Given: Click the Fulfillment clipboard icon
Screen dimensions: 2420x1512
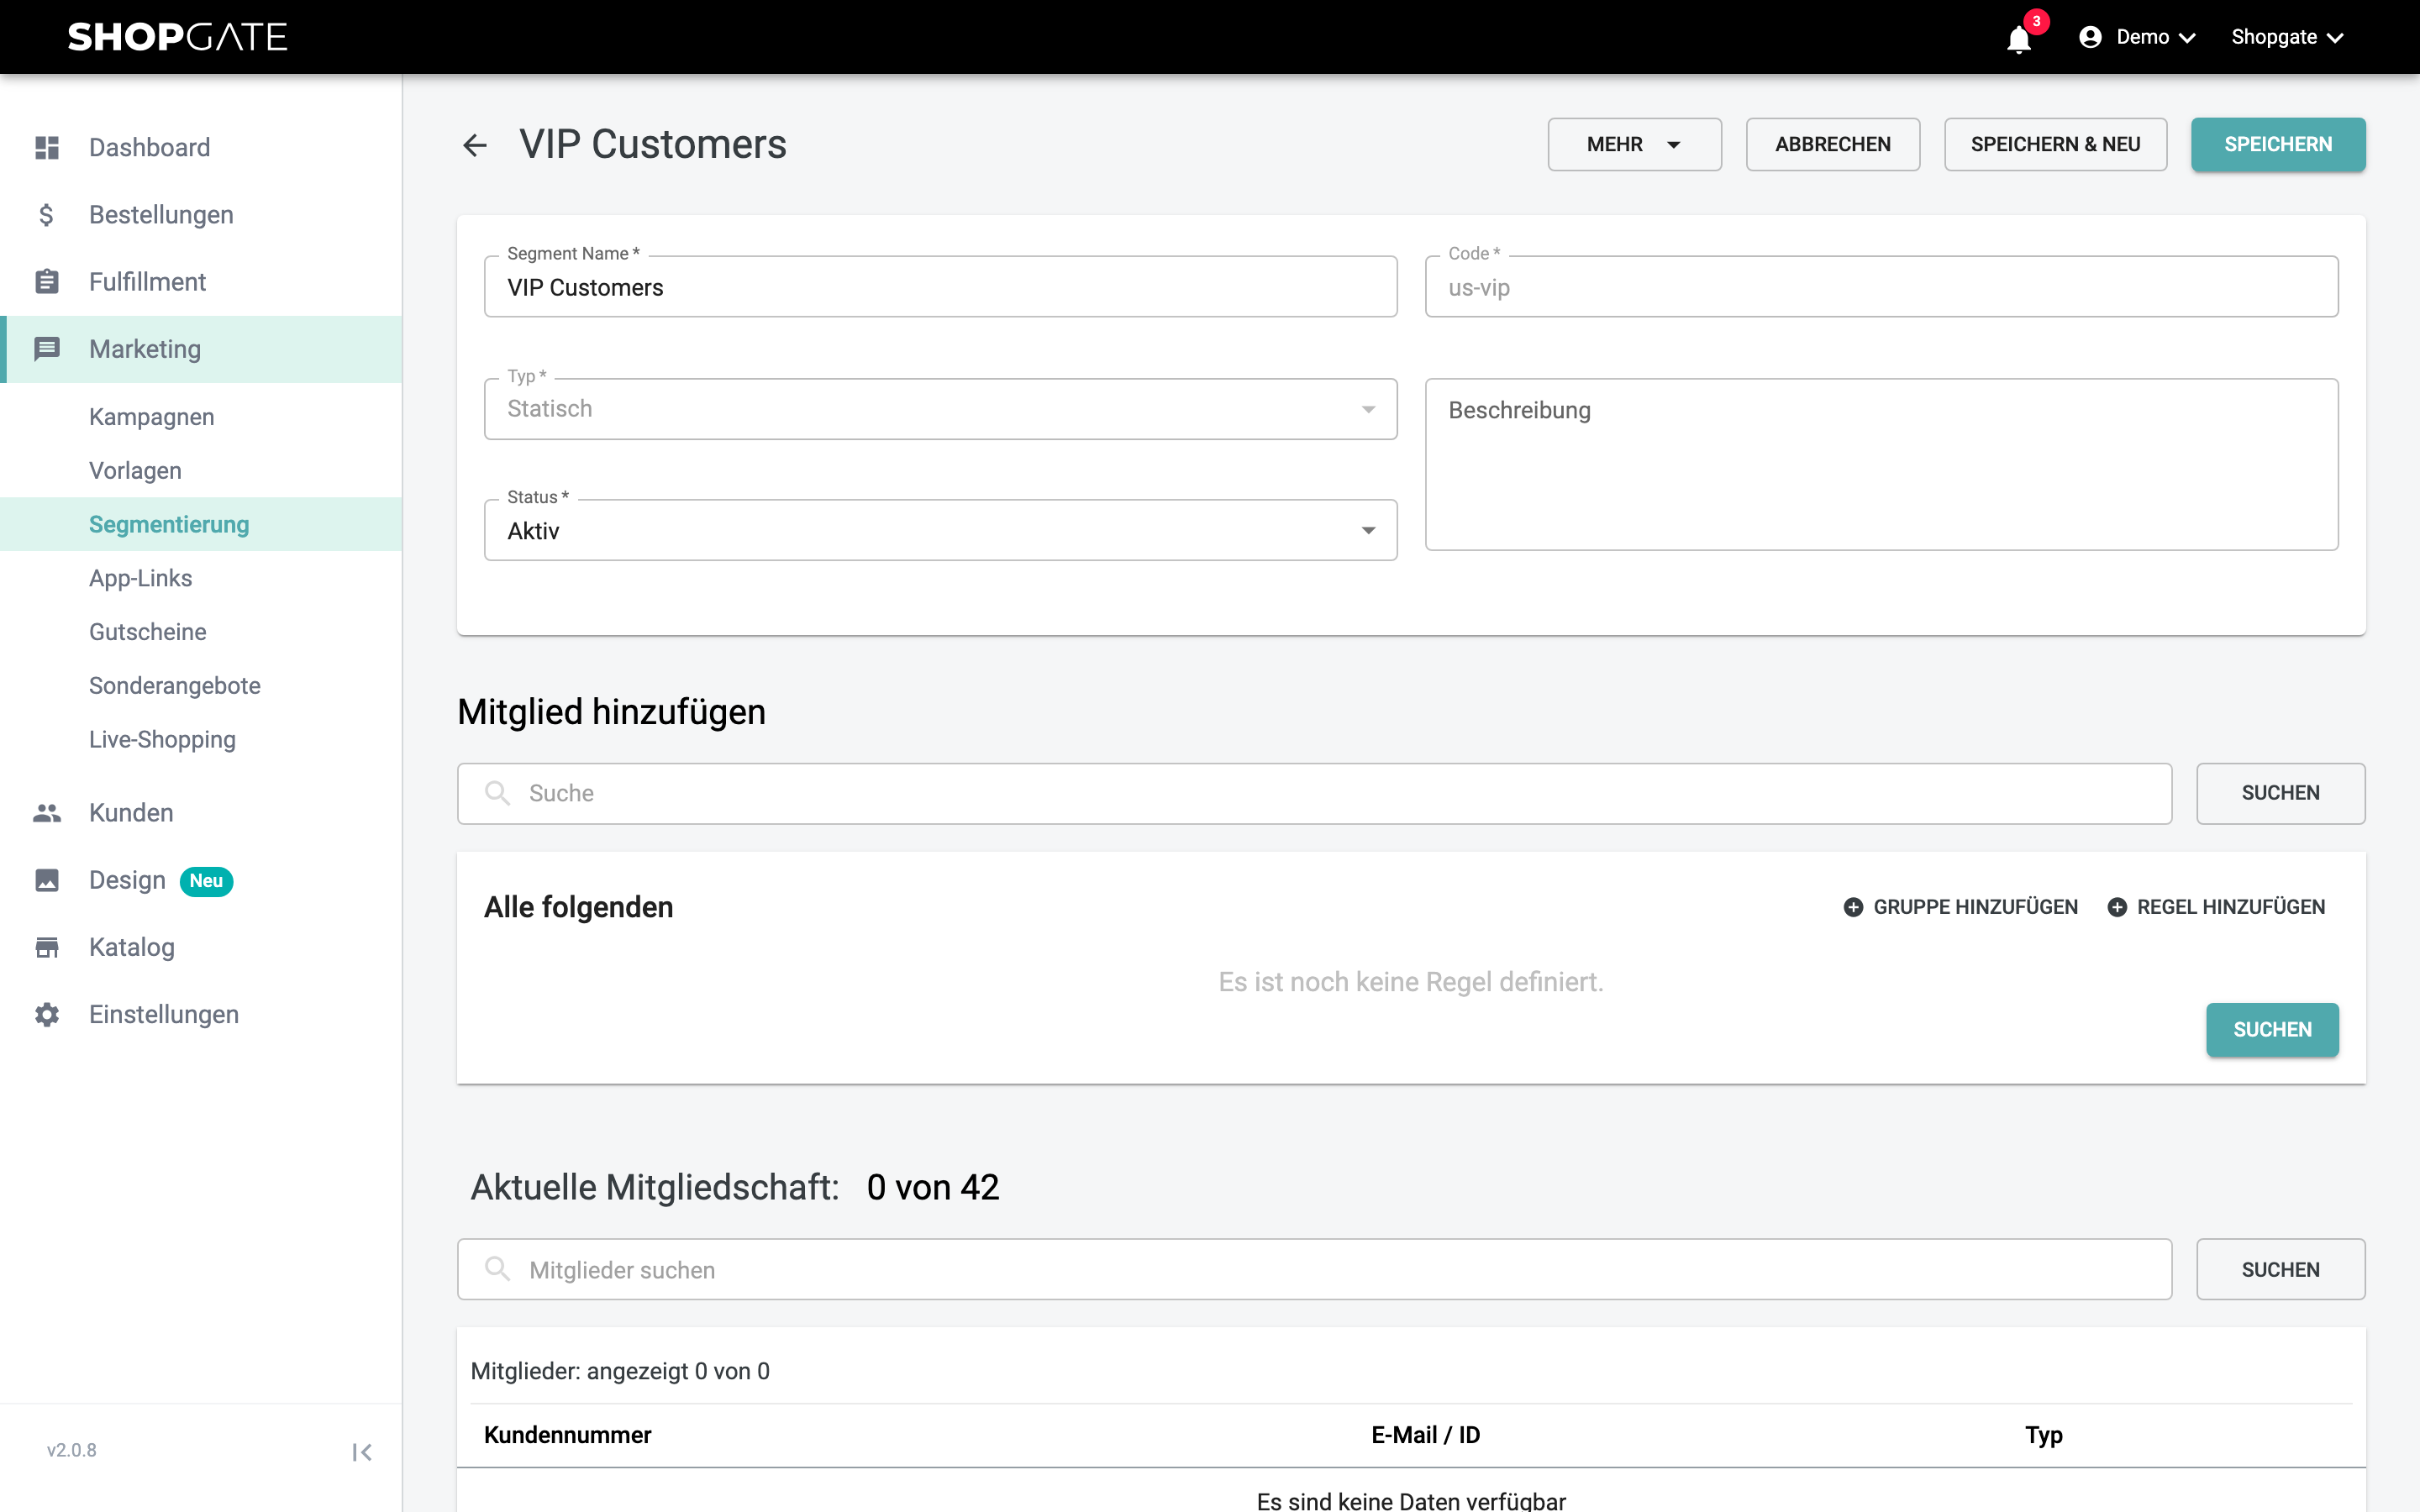Looking at the screenshot, I should tap(47, 281).
